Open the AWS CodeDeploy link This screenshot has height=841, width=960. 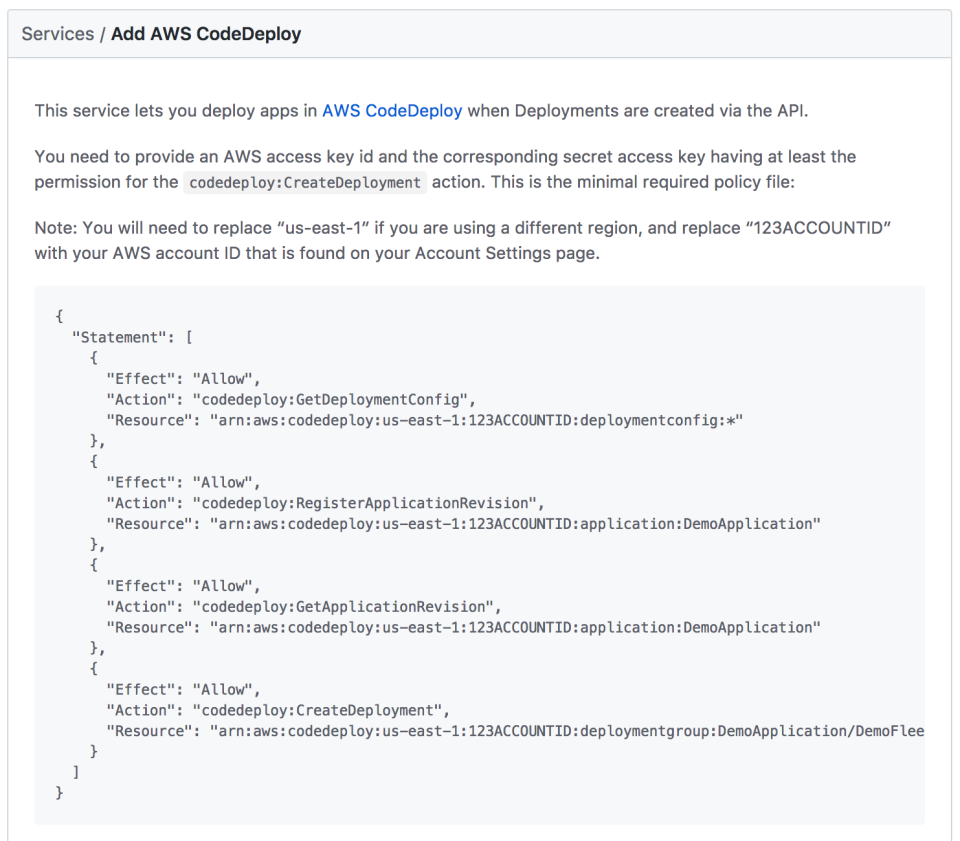pyautogui.click(x=392, y=111)
